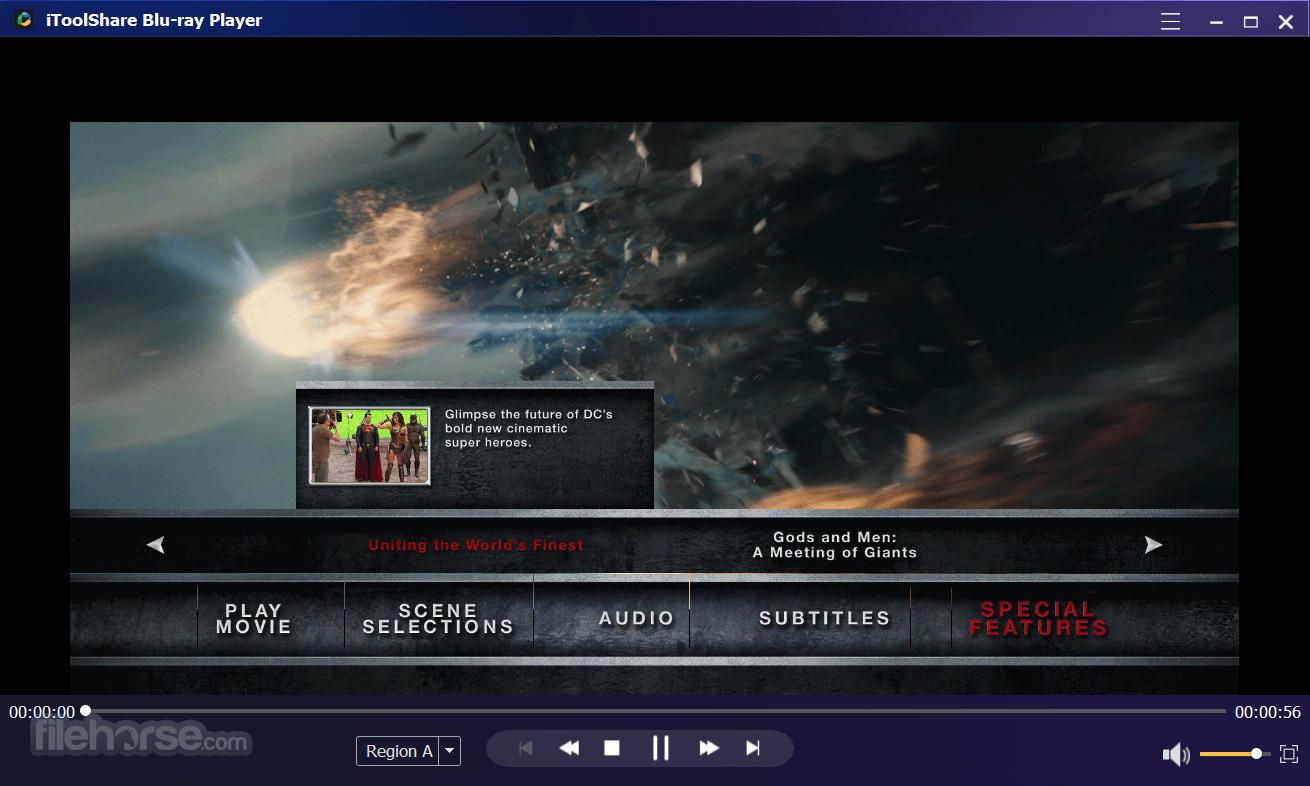Click the Region A label box
The height and width of the screenshot is (786, 1310).
[398, 751]
